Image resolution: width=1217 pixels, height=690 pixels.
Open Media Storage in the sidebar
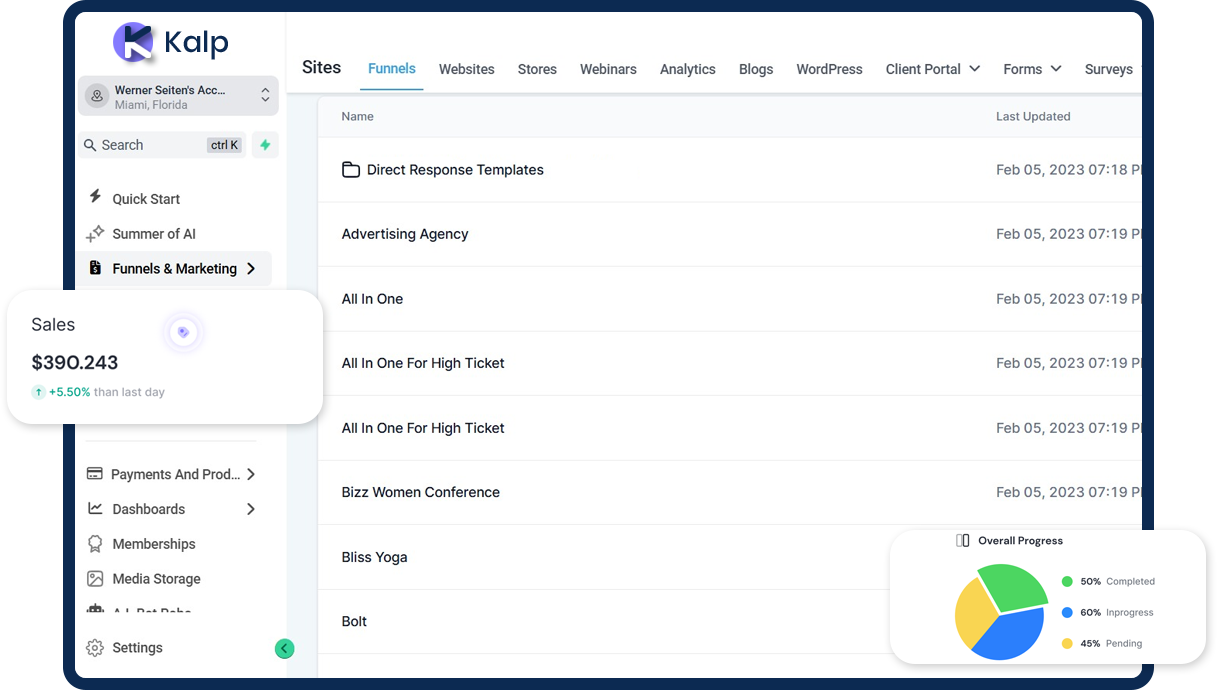156,579
